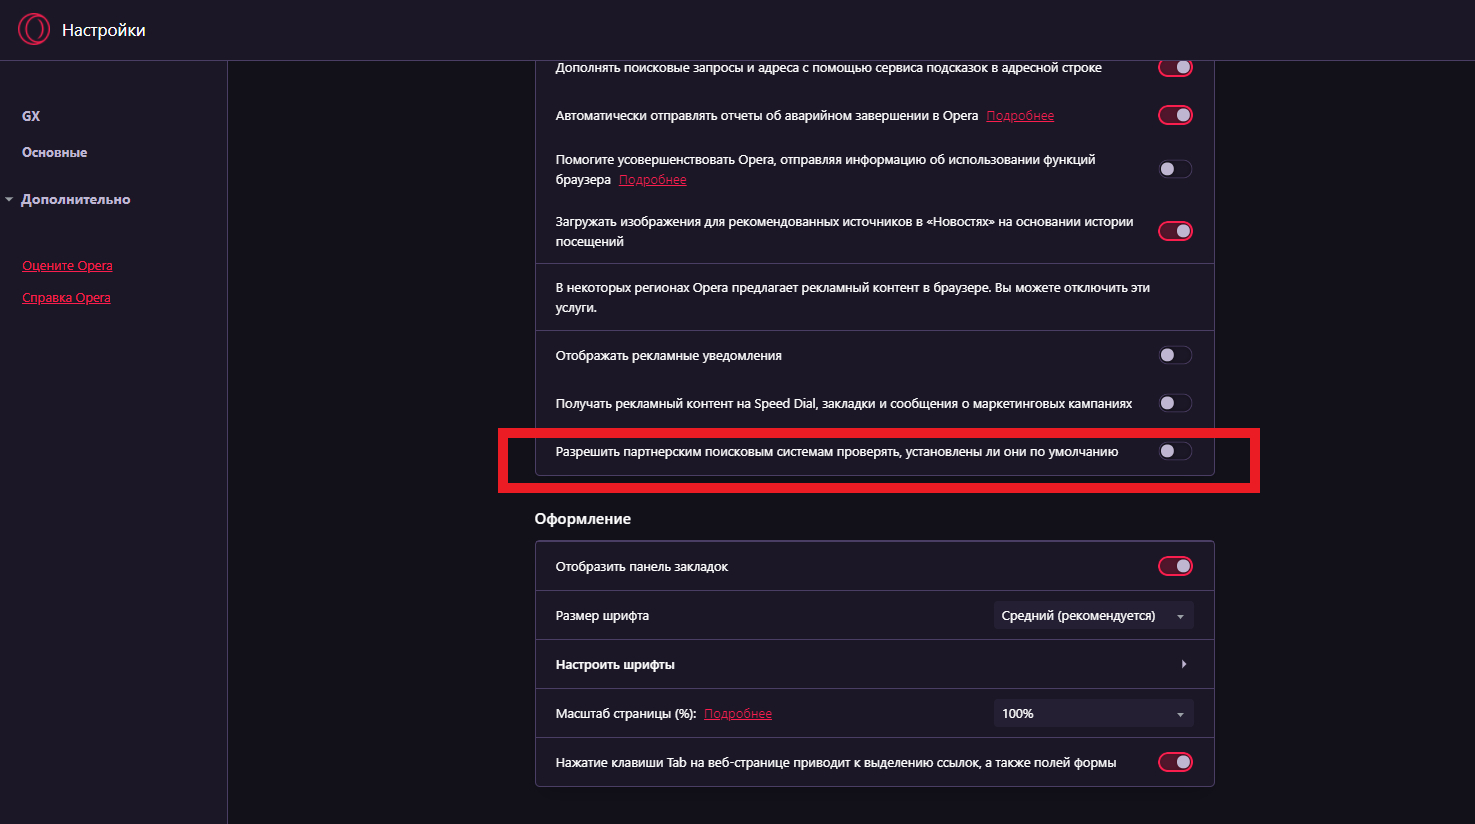Click the Opera logo icon
Screen dimensions: 1475x824
(33, 30)
